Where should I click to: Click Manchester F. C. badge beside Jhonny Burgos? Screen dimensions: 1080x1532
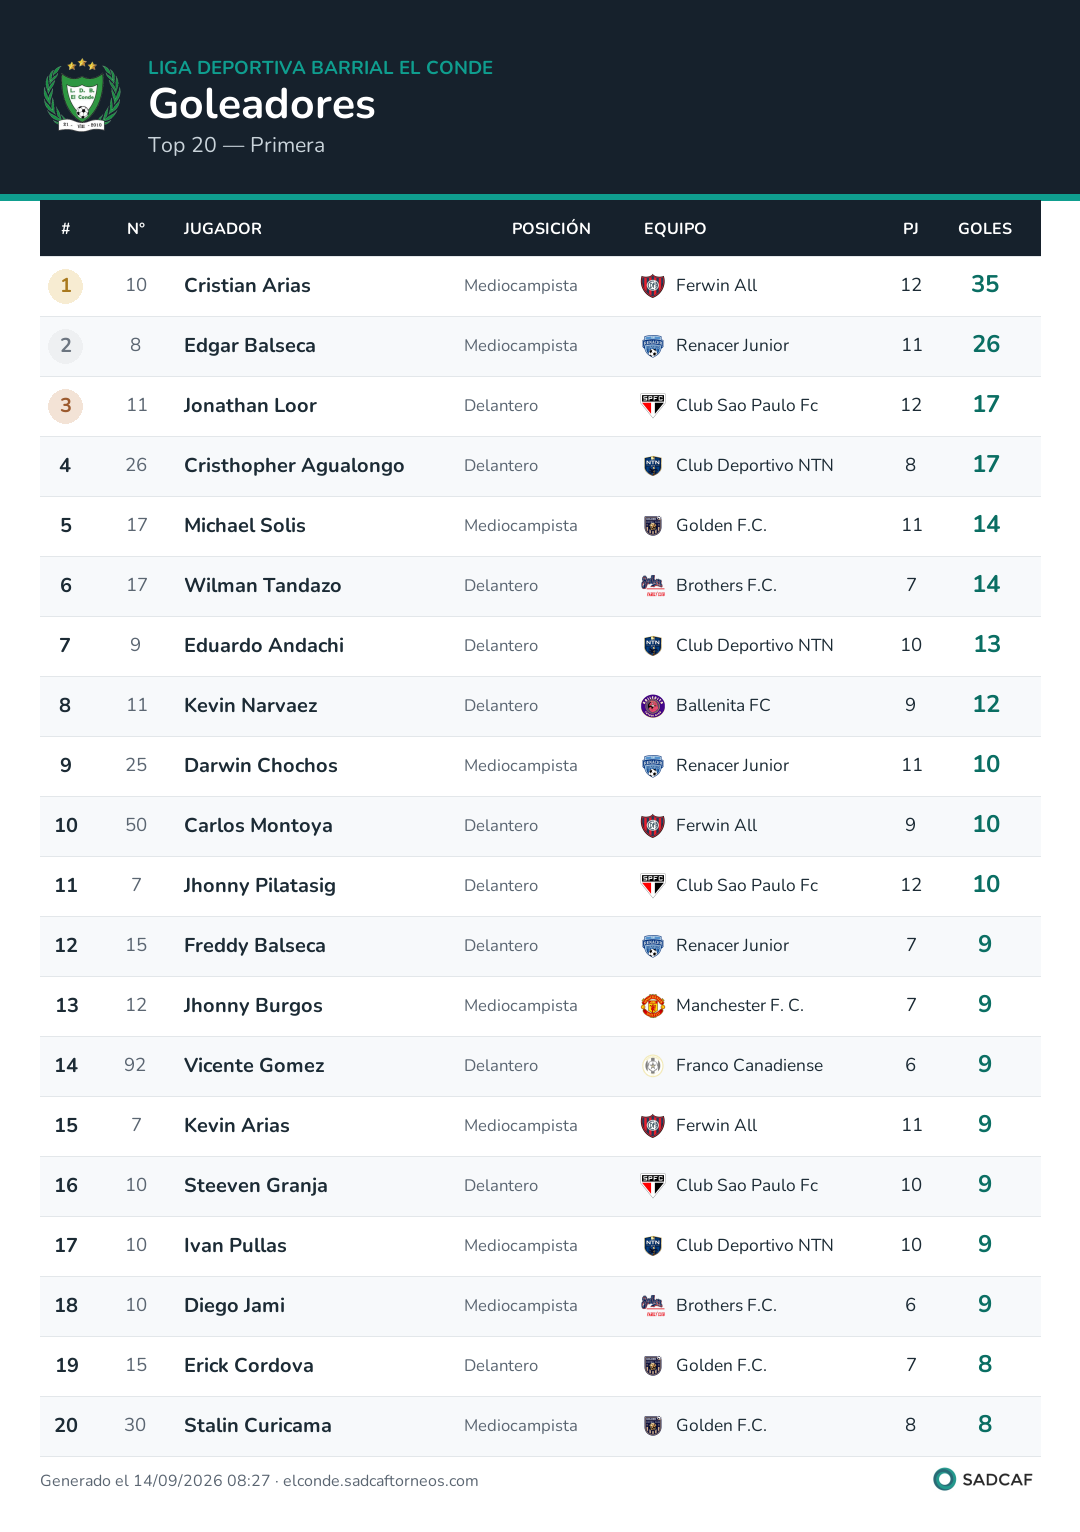(x=653, y=1006)
